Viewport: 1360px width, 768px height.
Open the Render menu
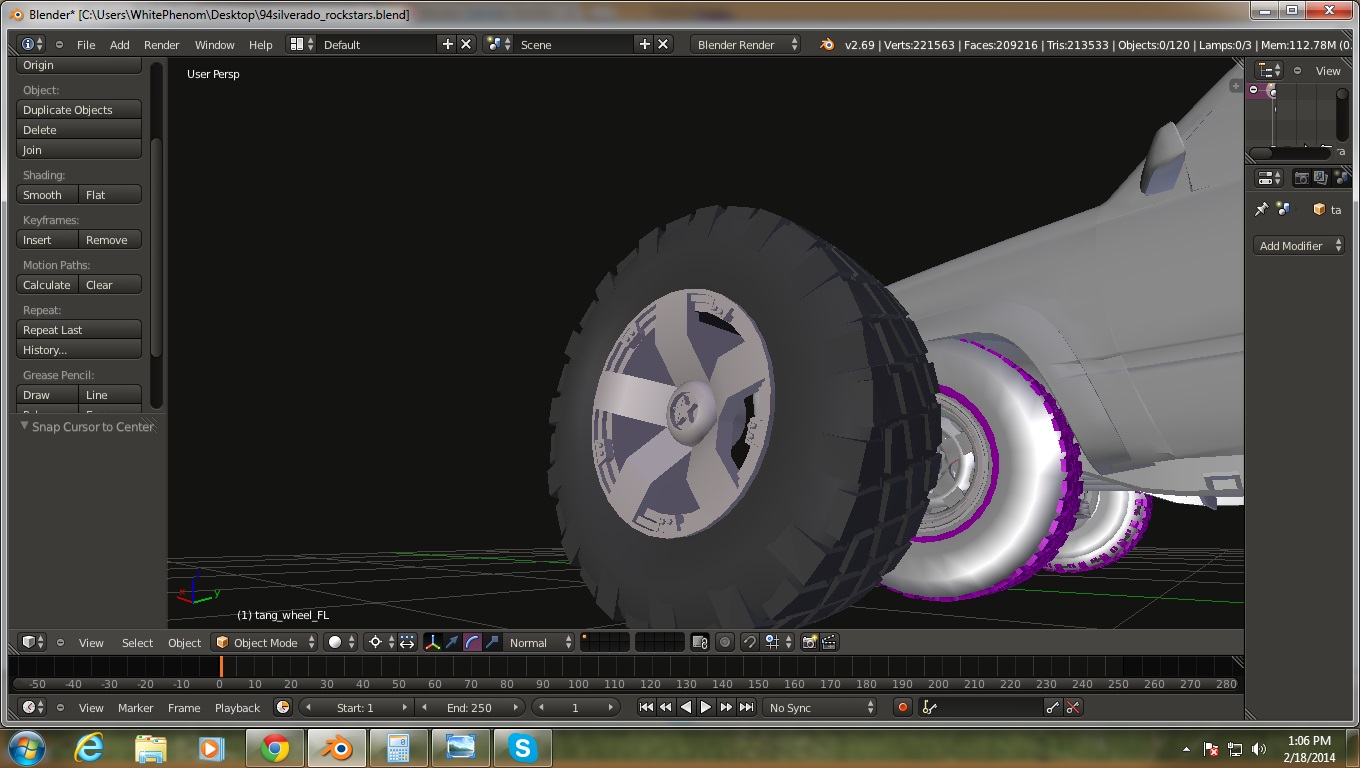point(161,45)
